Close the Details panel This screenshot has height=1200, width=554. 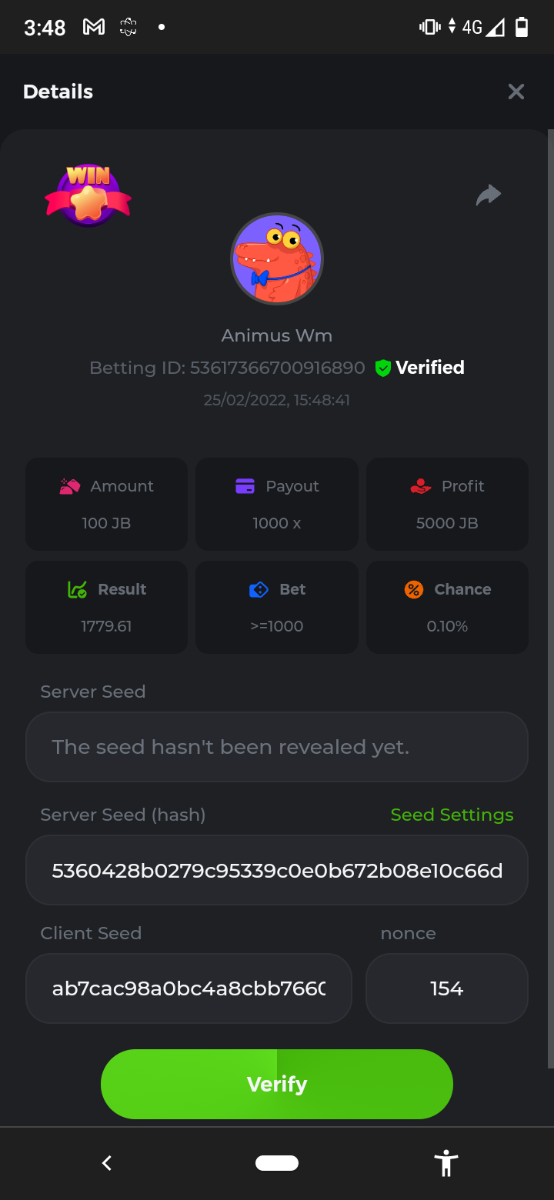[x=516, y=92]
